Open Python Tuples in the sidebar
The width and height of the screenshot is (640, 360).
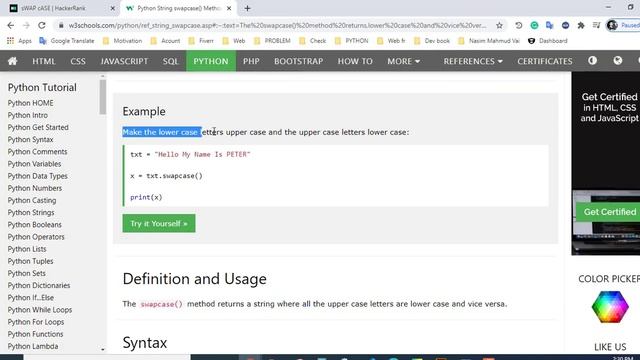[30, 261]
